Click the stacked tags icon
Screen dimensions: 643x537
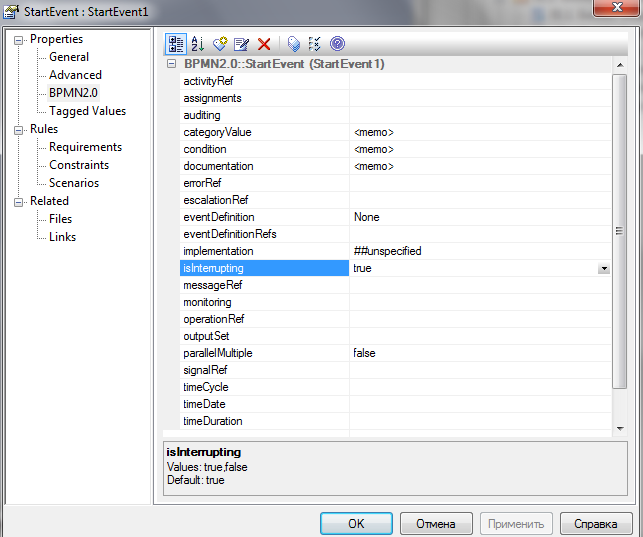pos(294,44)
